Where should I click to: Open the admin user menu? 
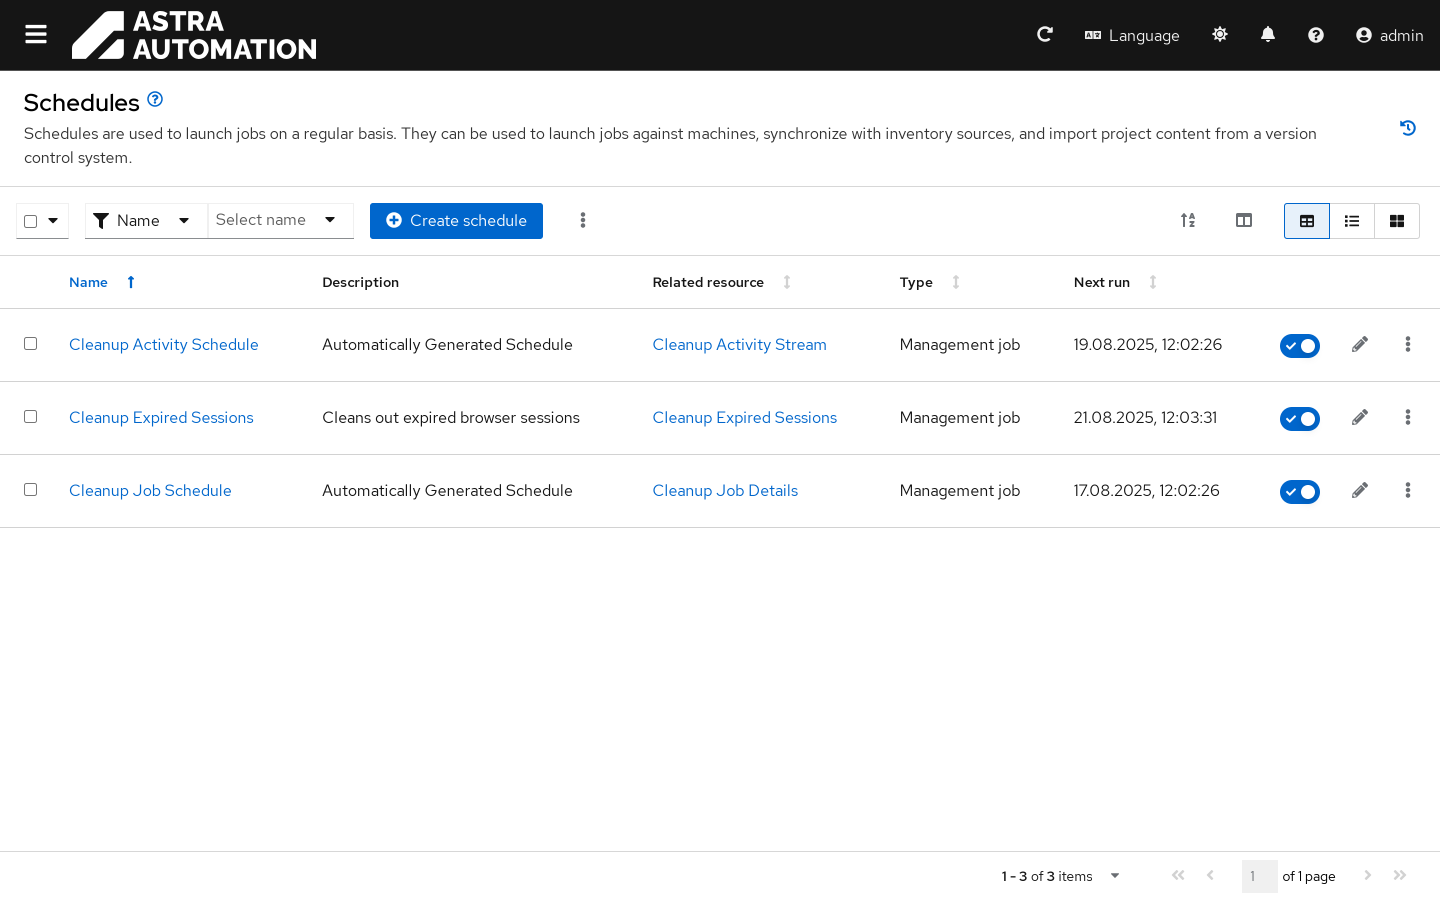click(1389, 35)
